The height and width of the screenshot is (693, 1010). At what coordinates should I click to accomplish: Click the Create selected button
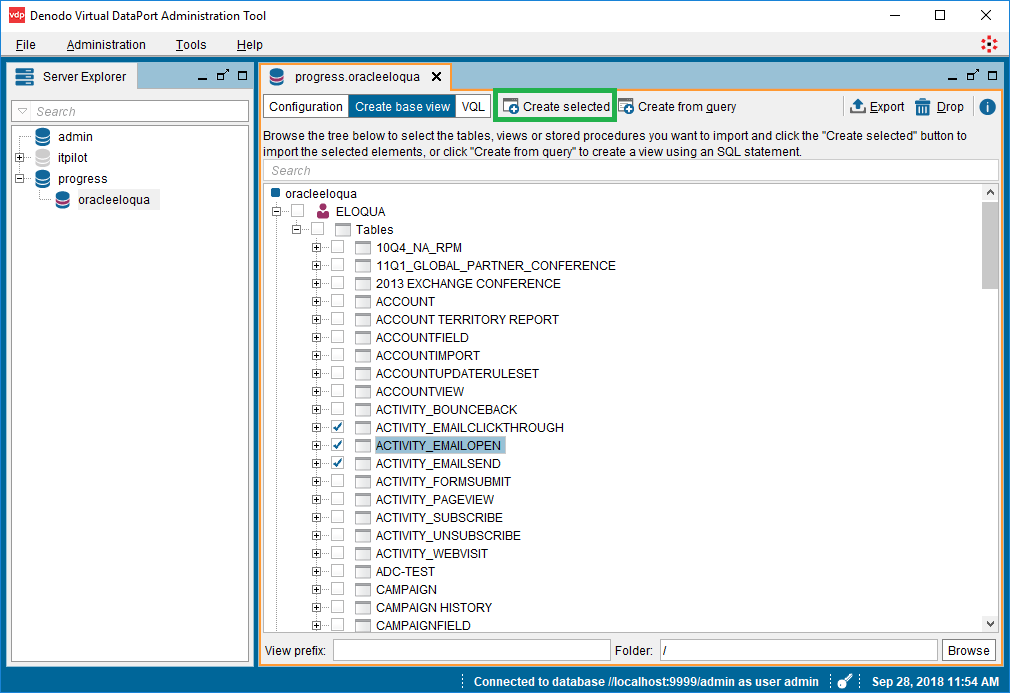pyautogui.click(x=556, y=107)
